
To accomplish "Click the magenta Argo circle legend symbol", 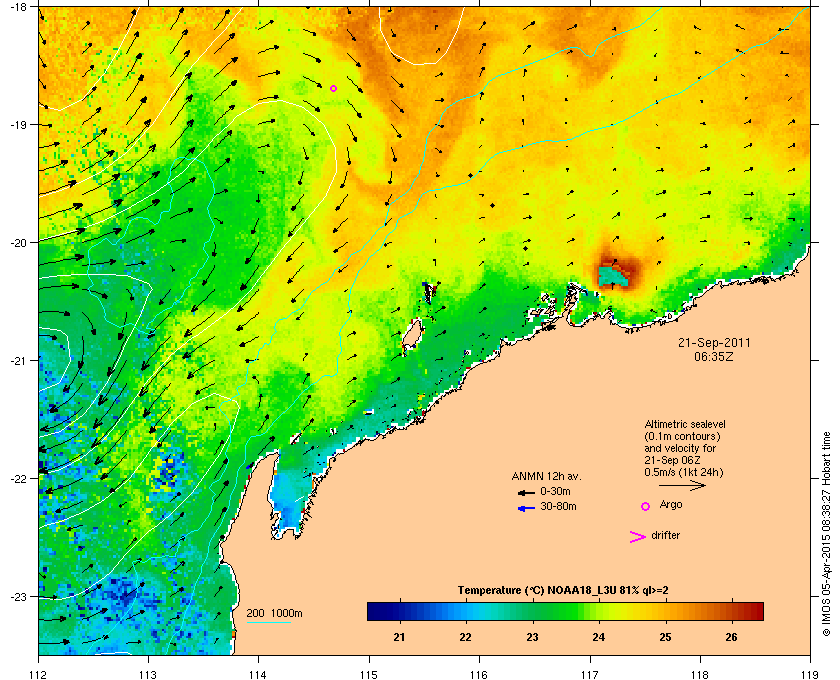I will coord(646,506).
